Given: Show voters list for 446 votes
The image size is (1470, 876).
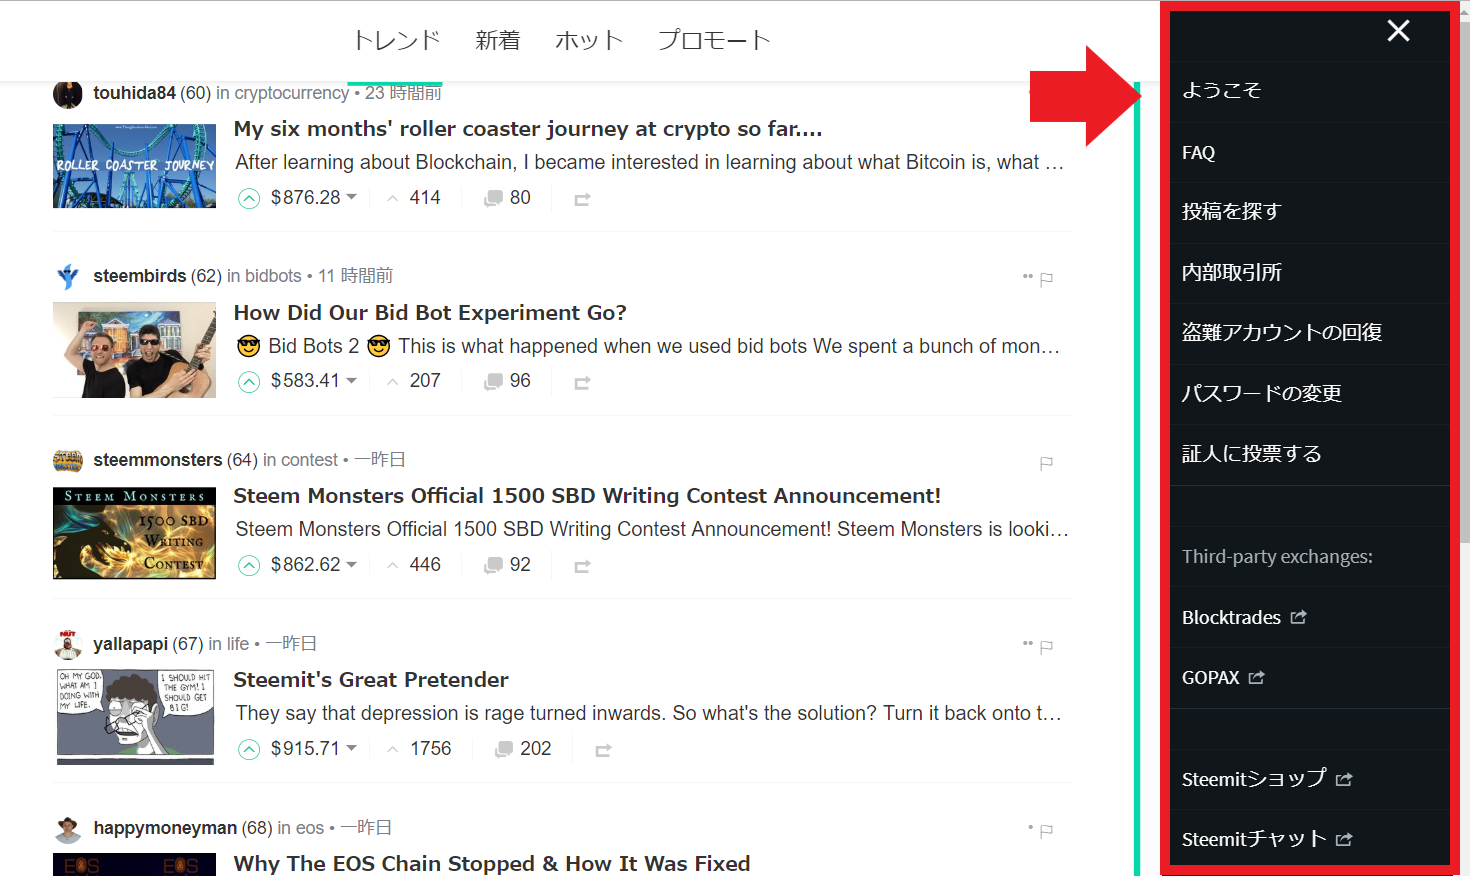Looking at the screenshot, I should click(414, 565).
